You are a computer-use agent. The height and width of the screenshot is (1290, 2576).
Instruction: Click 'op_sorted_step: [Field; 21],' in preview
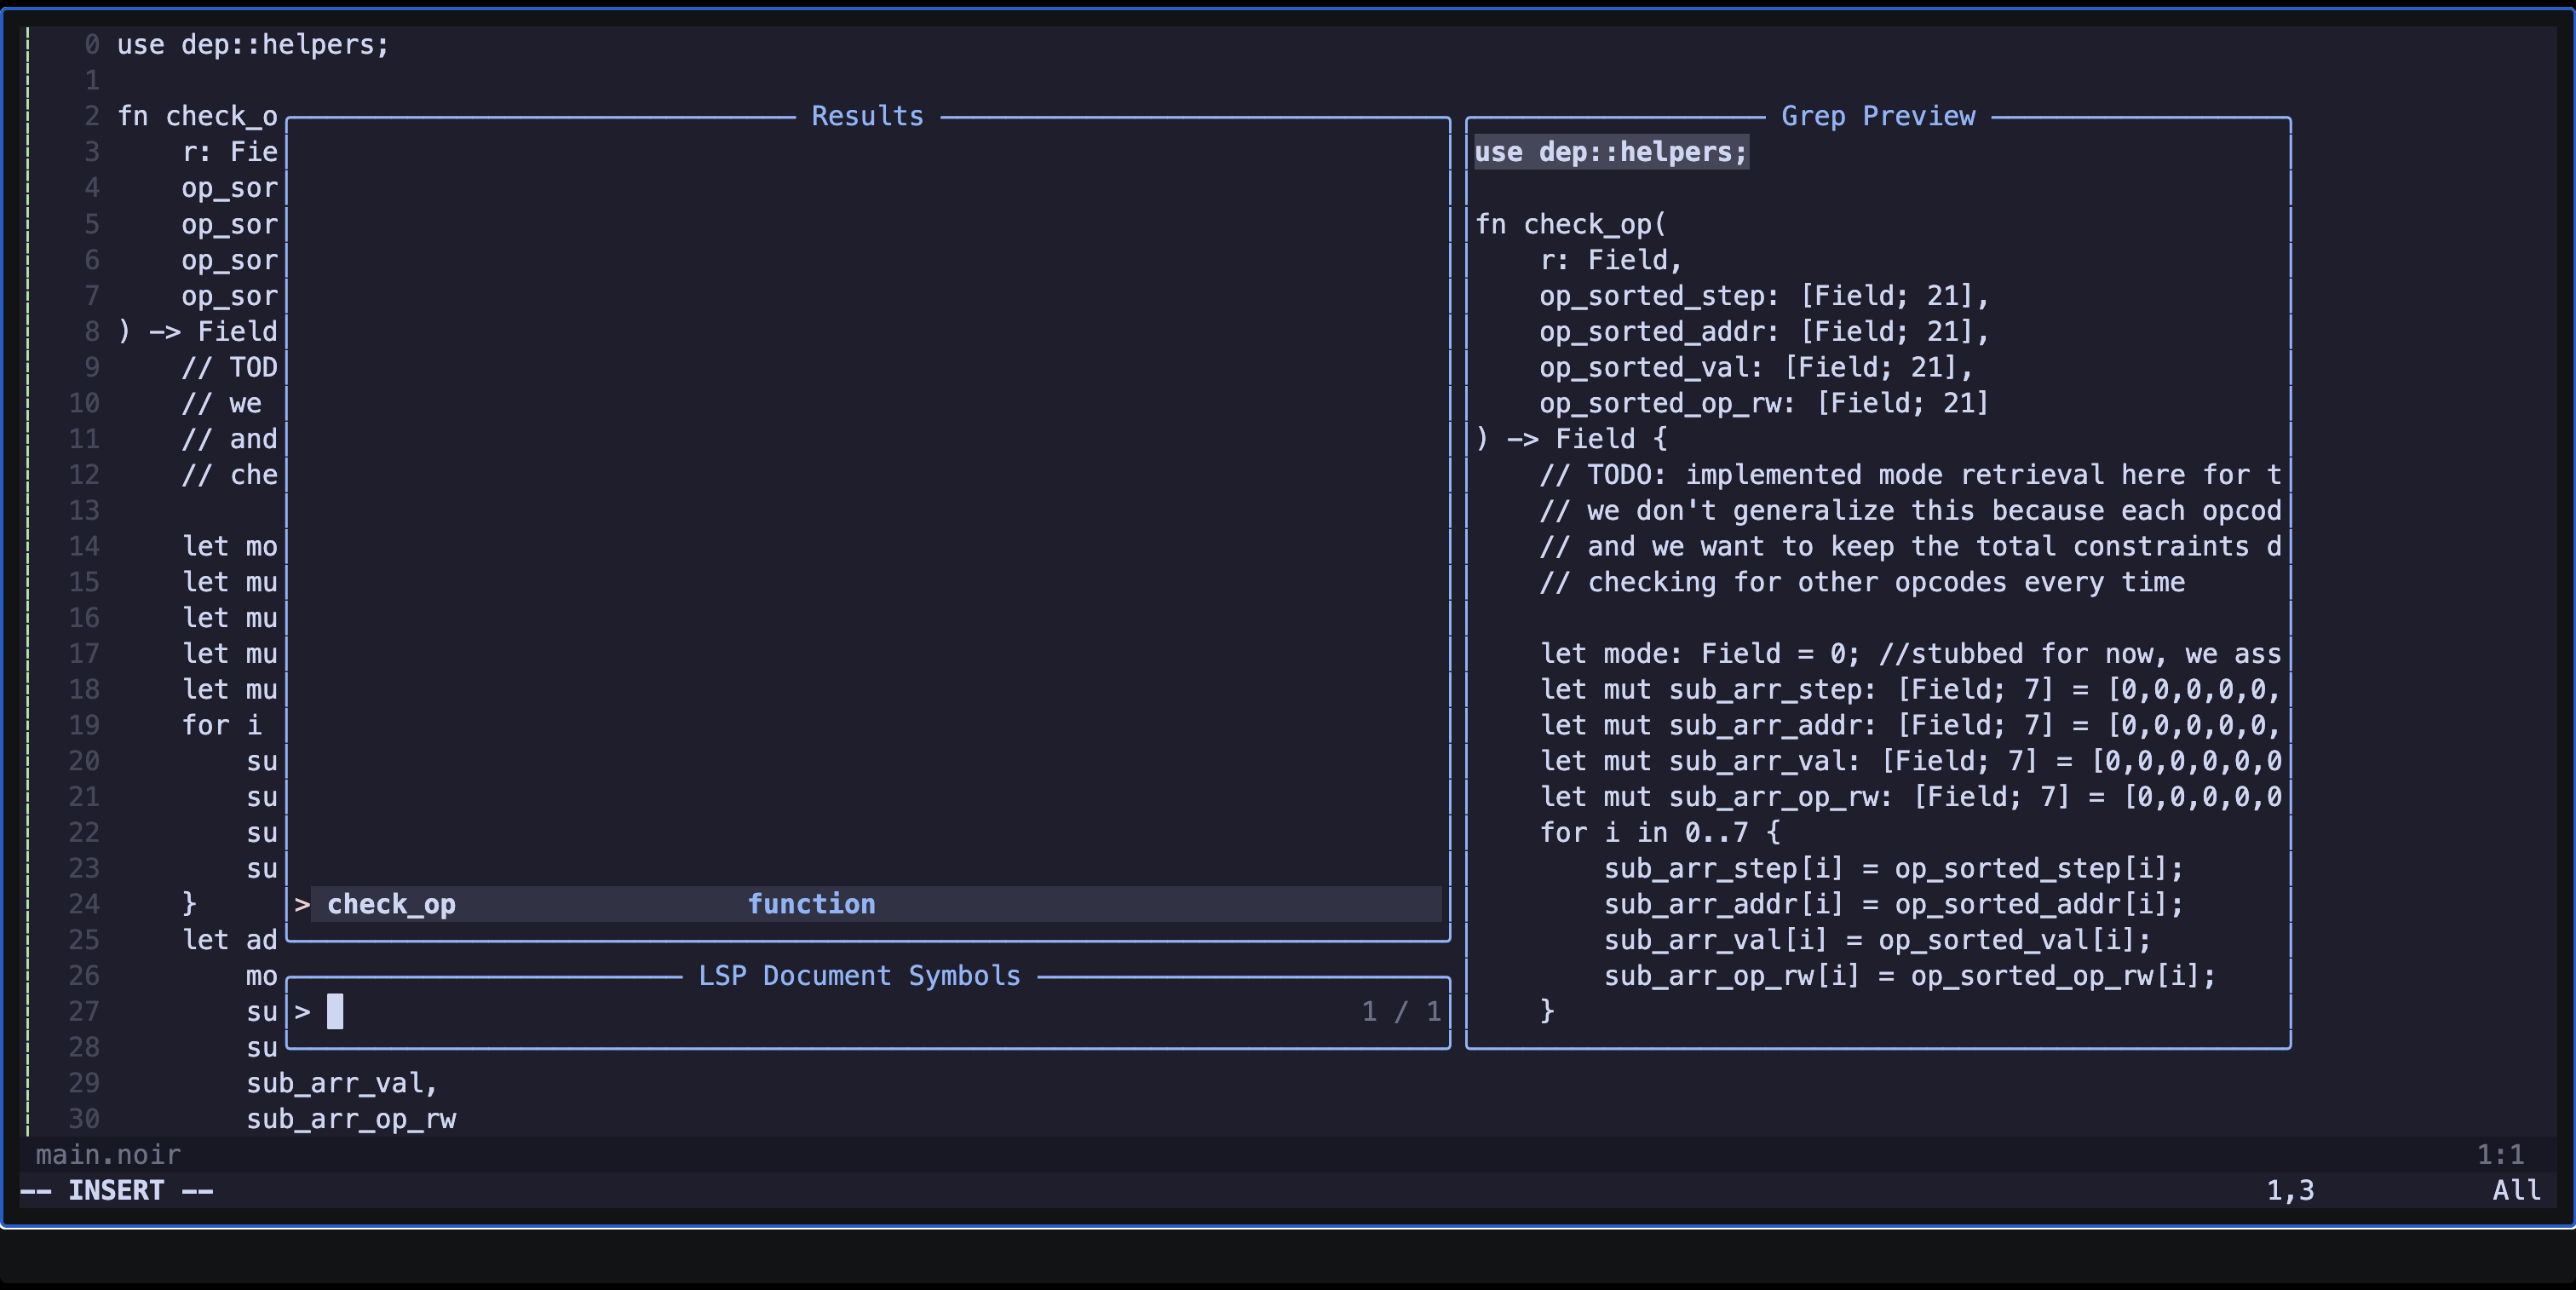[x=1764, y=296]
